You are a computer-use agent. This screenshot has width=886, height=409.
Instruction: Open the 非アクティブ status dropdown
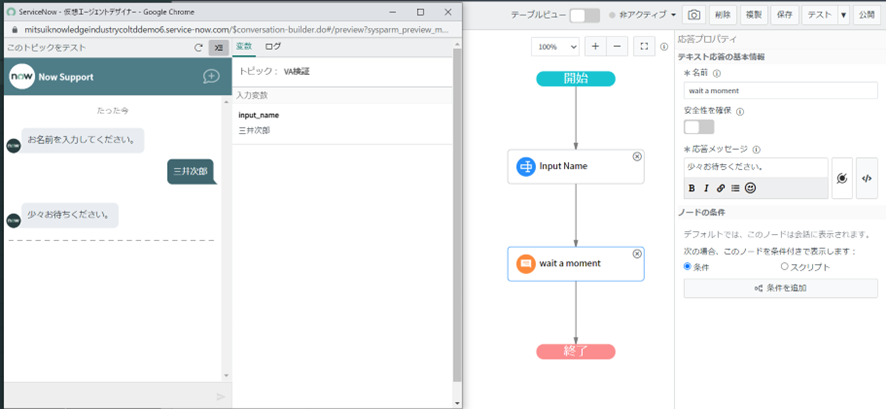[642, 15]
